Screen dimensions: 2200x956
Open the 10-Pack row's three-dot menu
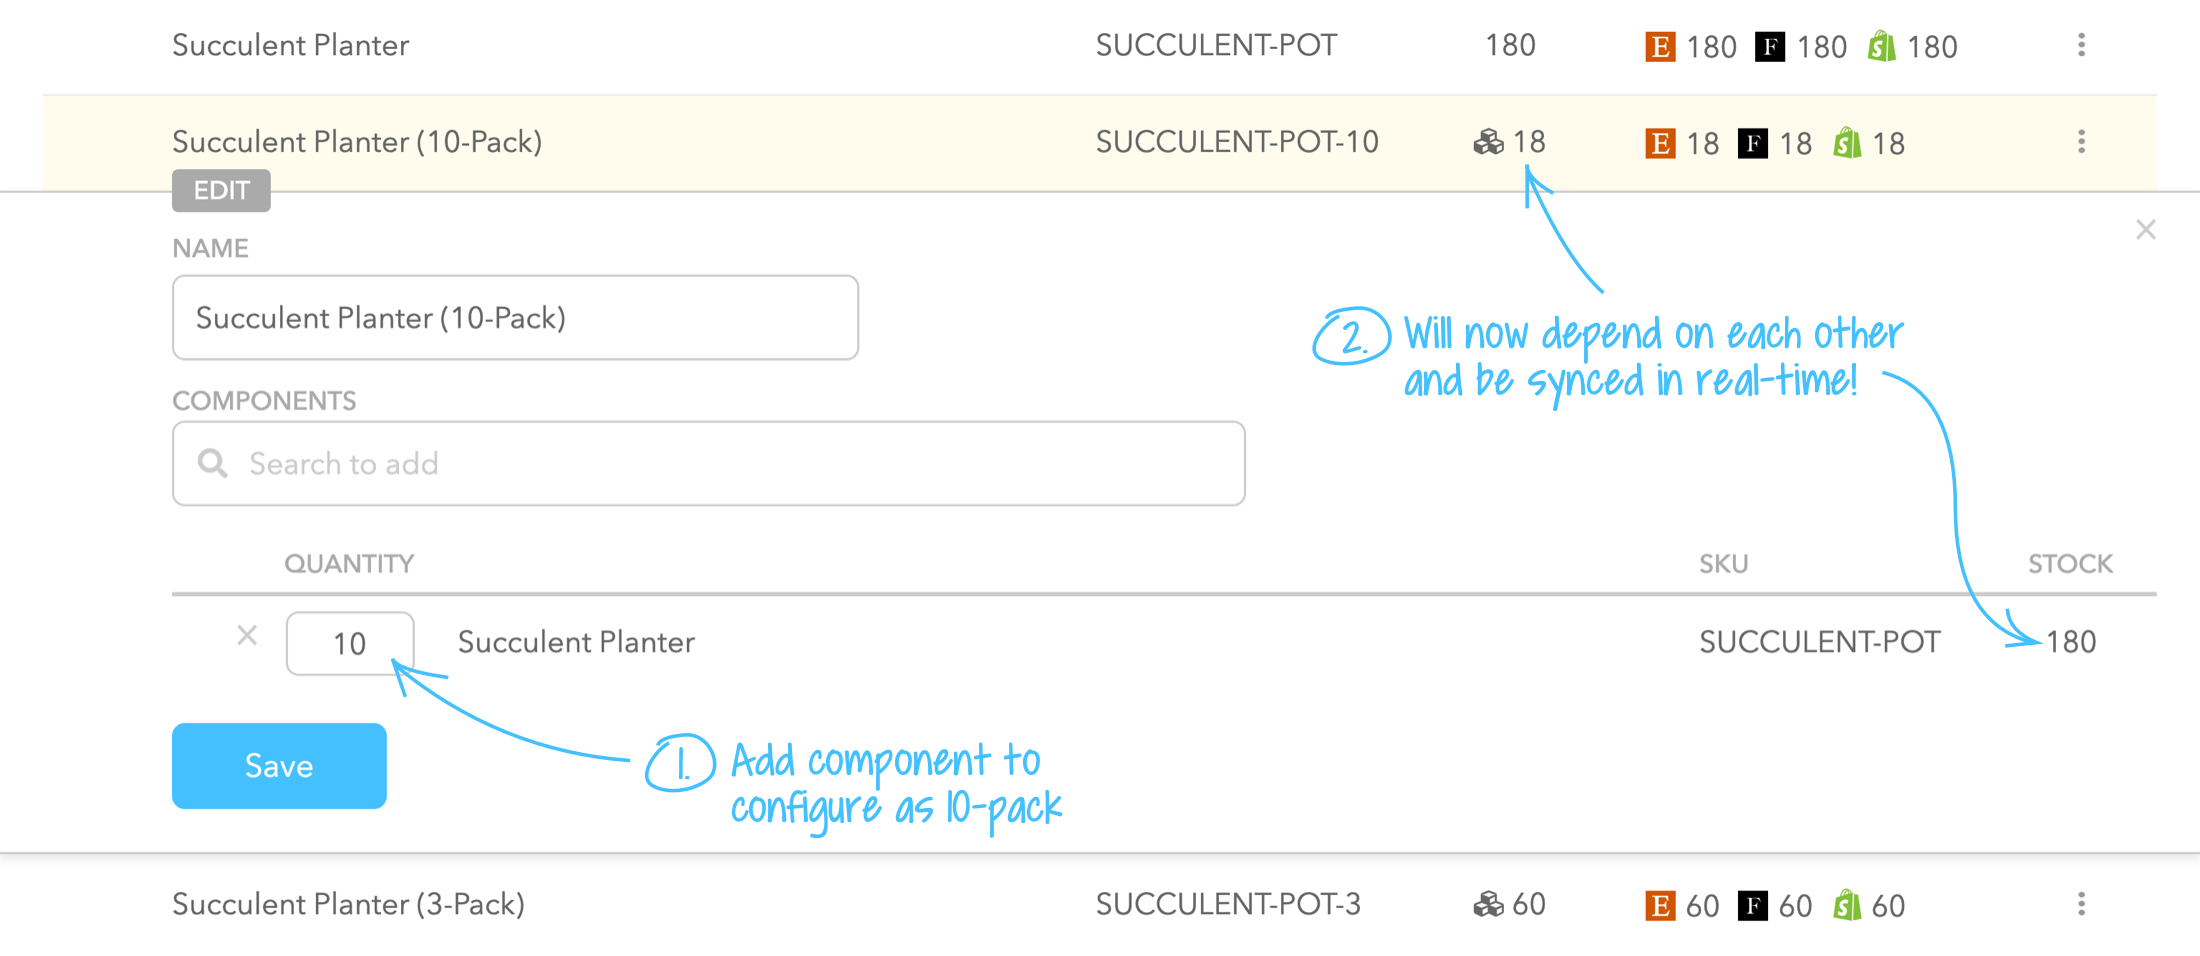[2081, 142]
